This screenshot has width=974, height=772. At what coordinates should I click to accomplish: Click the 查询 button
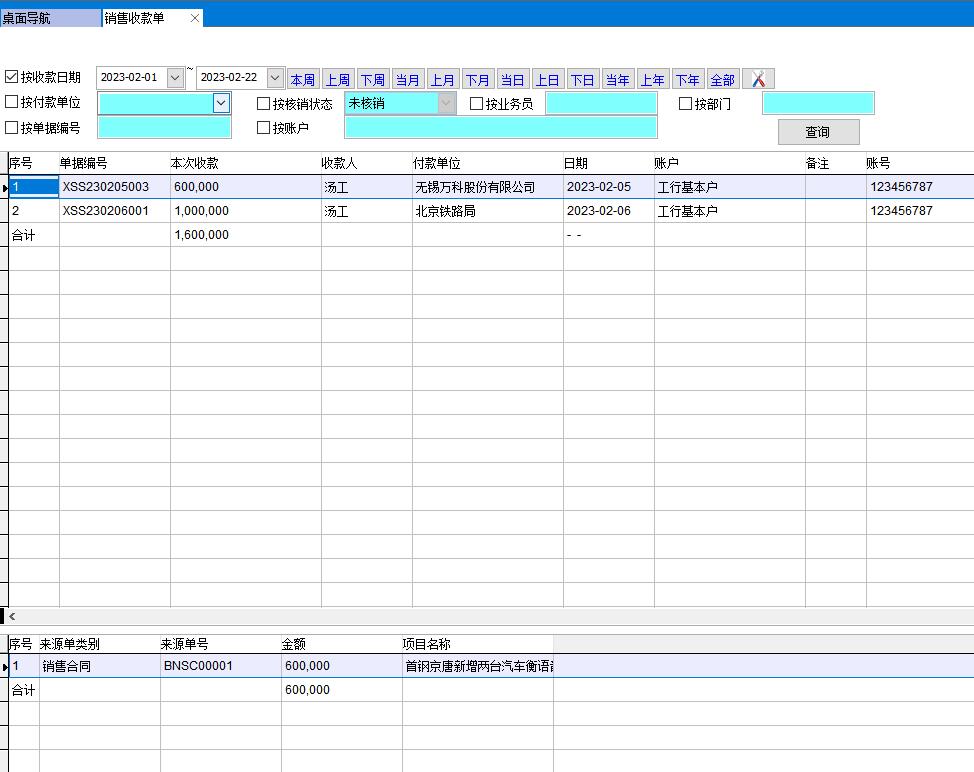point(817,132)
